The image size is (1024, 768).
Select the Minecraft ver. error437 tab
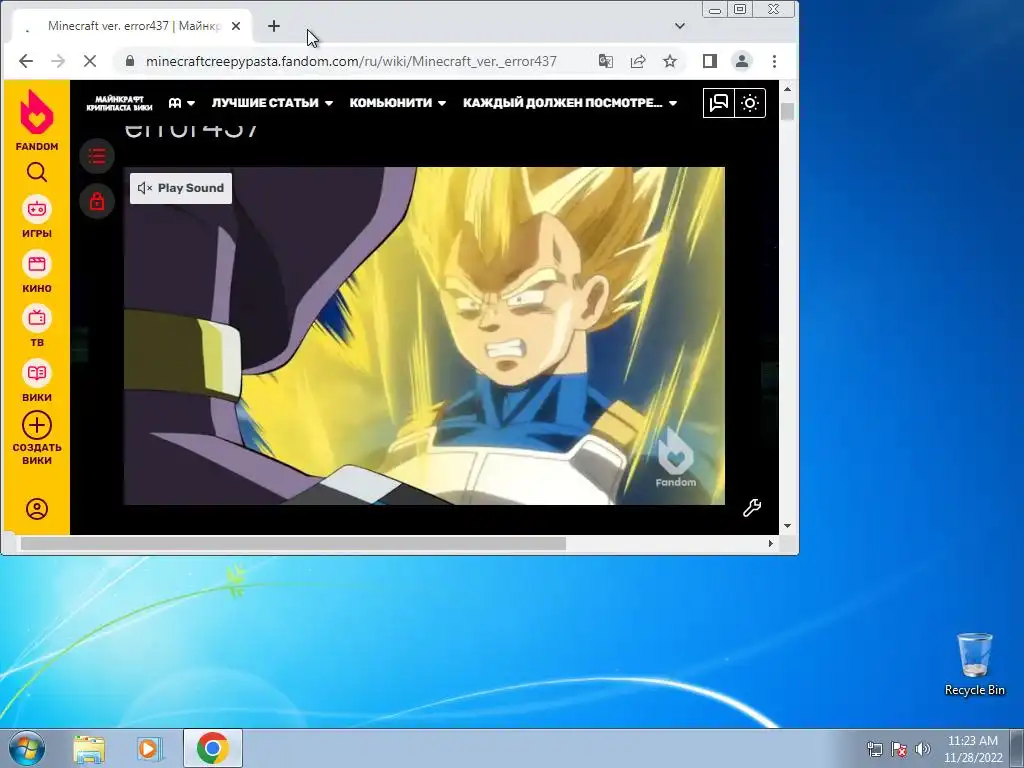135,26
